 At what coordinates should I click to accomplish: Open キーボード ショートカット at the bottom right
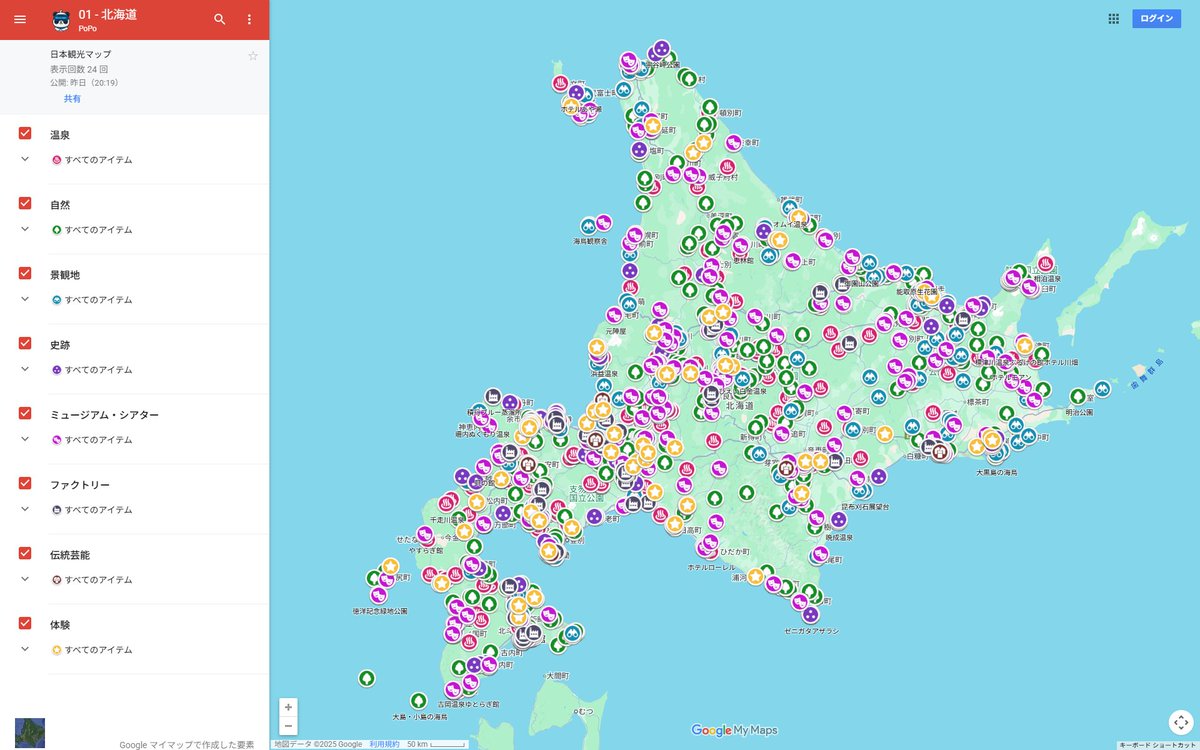coord(1158,745)
